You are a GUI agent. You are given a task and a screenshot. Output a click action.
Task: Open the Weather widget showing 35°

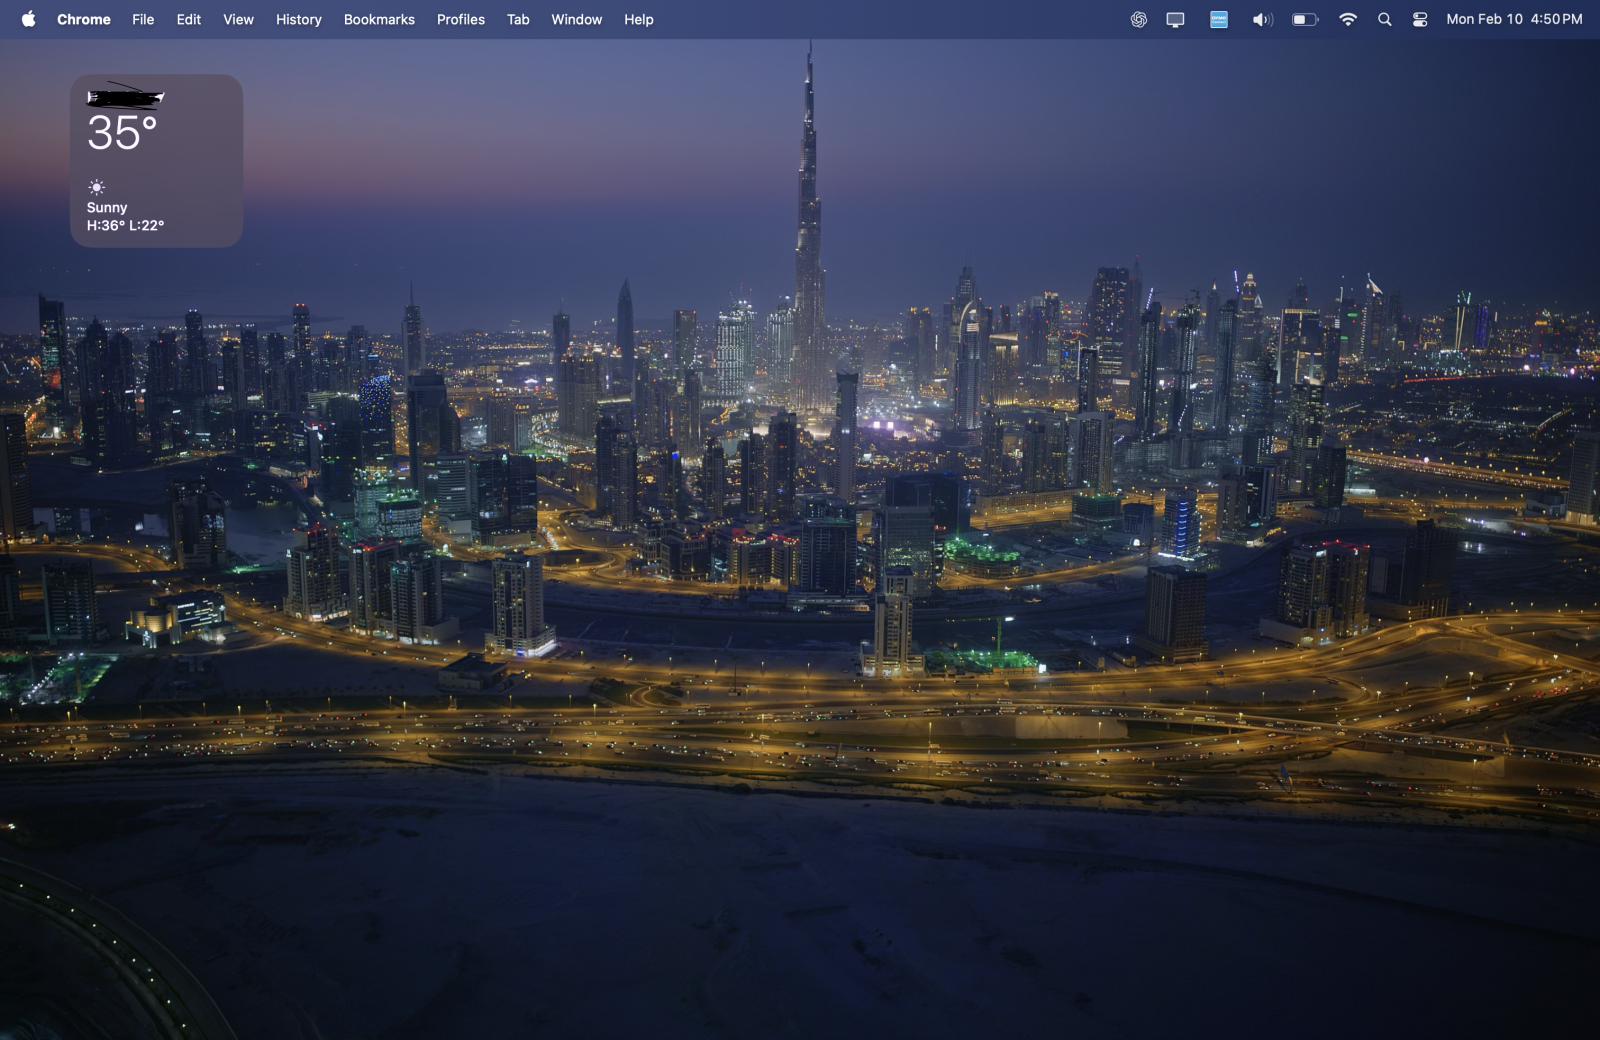pos(156,160)
